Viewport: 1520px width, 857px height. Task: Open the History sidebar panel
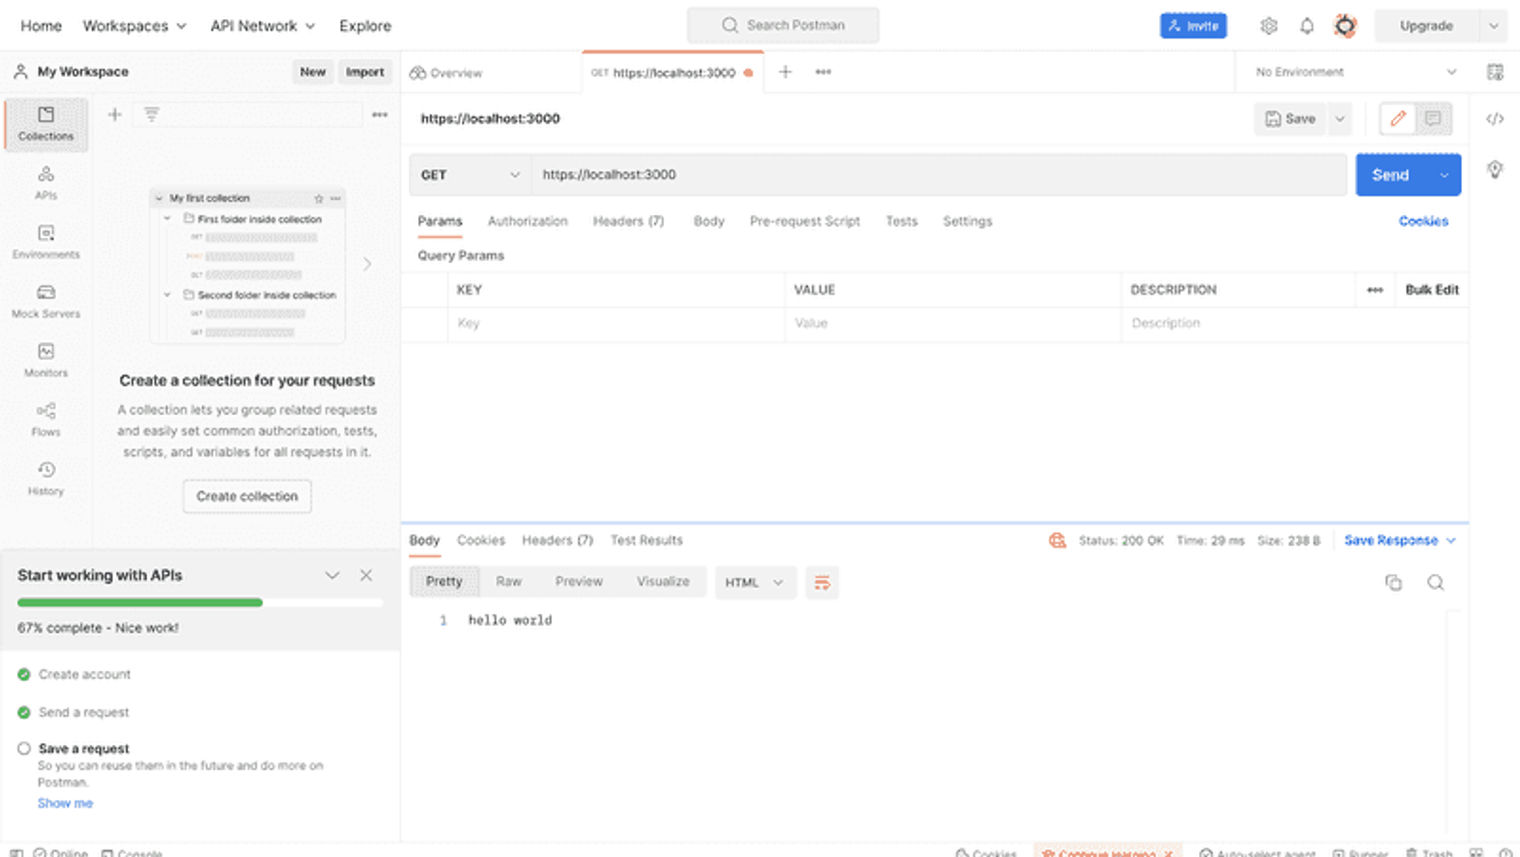click(46, 478)
